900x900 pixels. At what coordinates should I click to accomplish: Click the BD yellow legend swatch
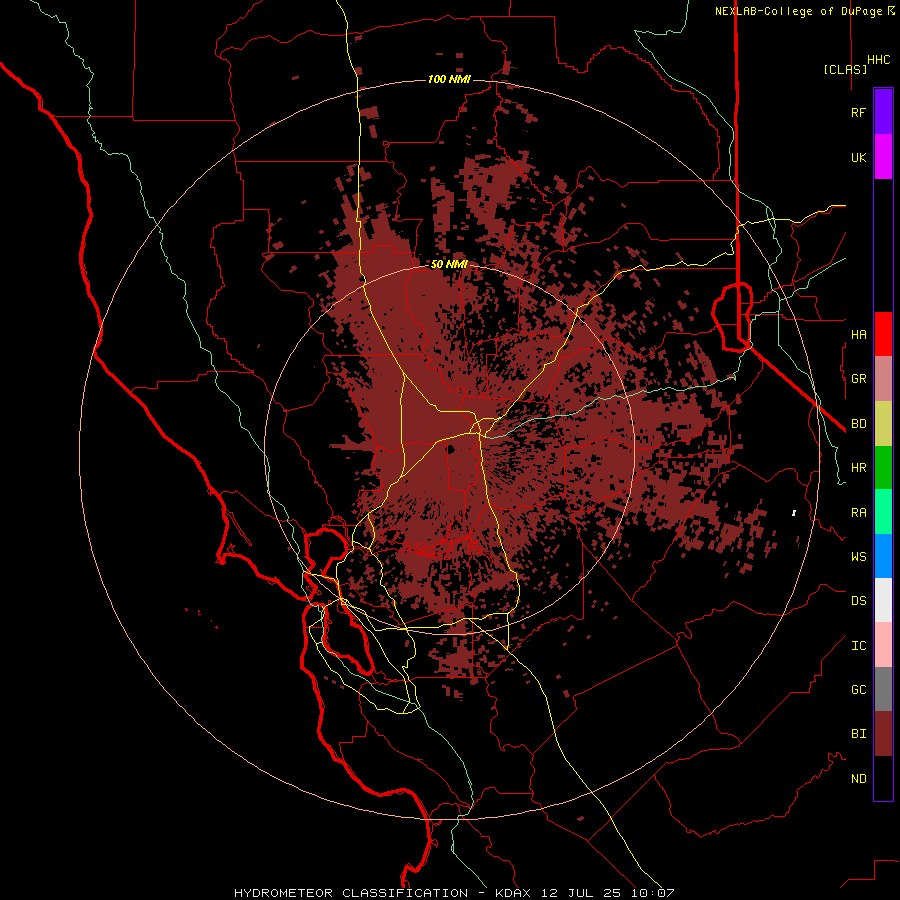coord(883,424)
